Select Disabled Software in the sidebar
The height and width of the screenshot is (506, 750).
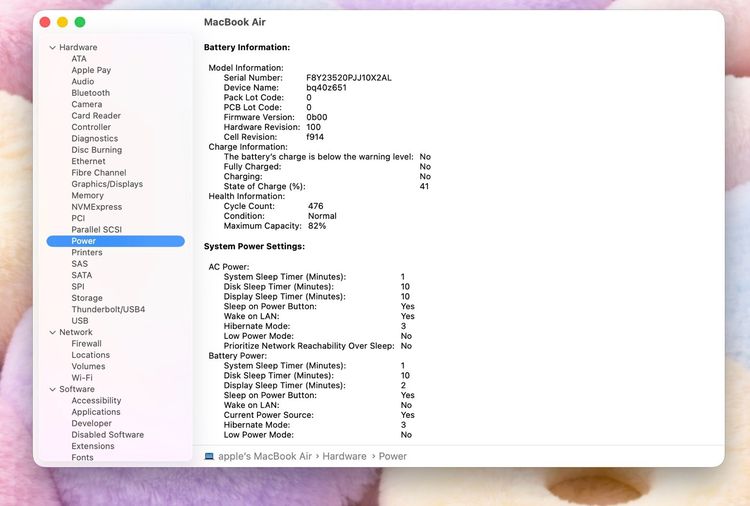click(108, 435)
